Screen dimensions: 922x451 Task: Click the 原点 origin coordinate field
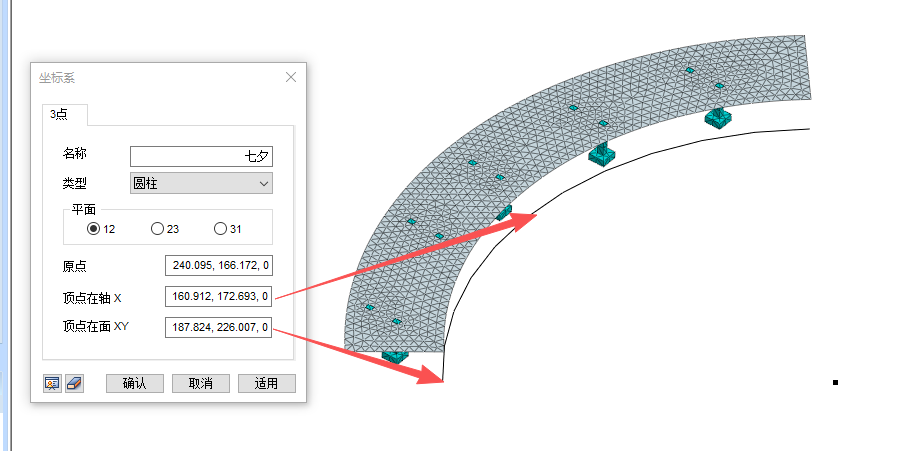click(x=219, y=265)
